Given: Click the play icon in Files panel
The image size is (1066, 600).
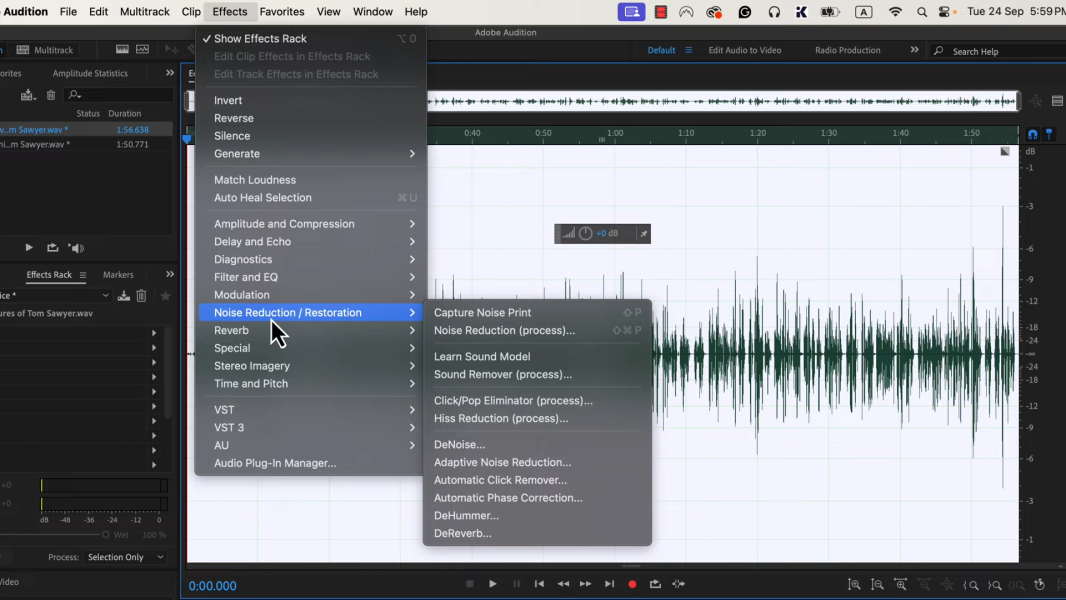Looking at the screenshot, I should [29, 248].
